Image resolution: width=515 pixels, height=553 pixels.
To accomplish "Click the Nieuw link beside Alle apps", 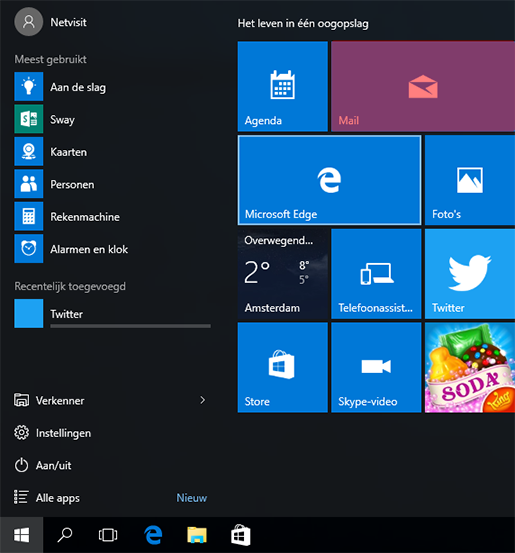I will click(x=192, y=498).
